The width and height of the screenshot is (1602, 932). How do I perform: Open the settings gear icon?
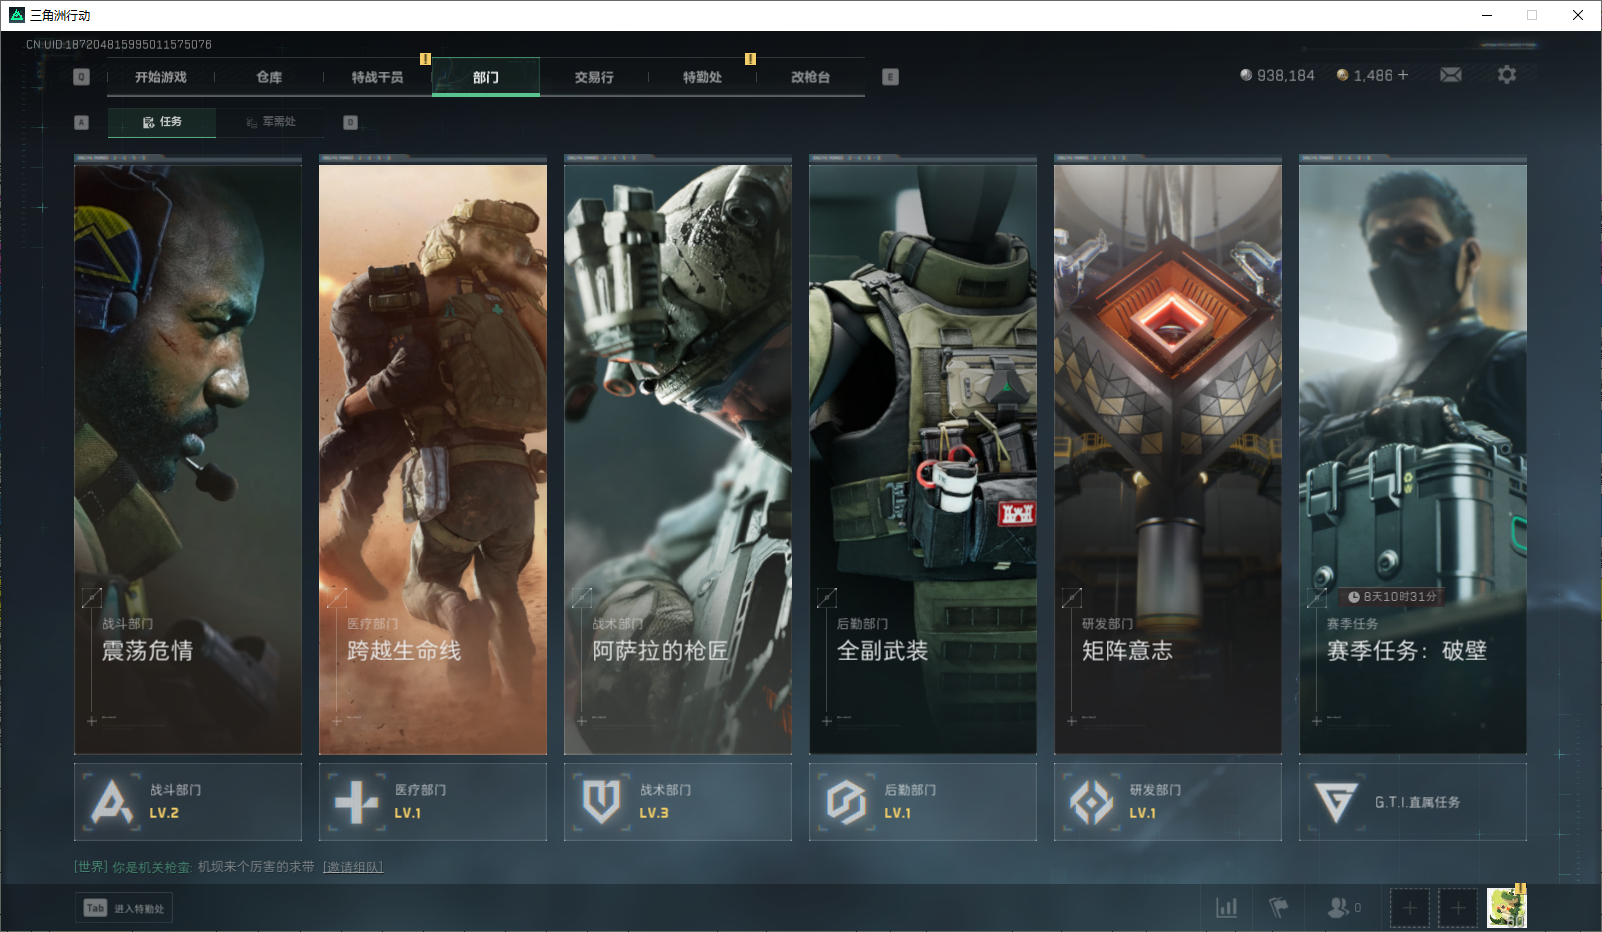coord(1507,75)
